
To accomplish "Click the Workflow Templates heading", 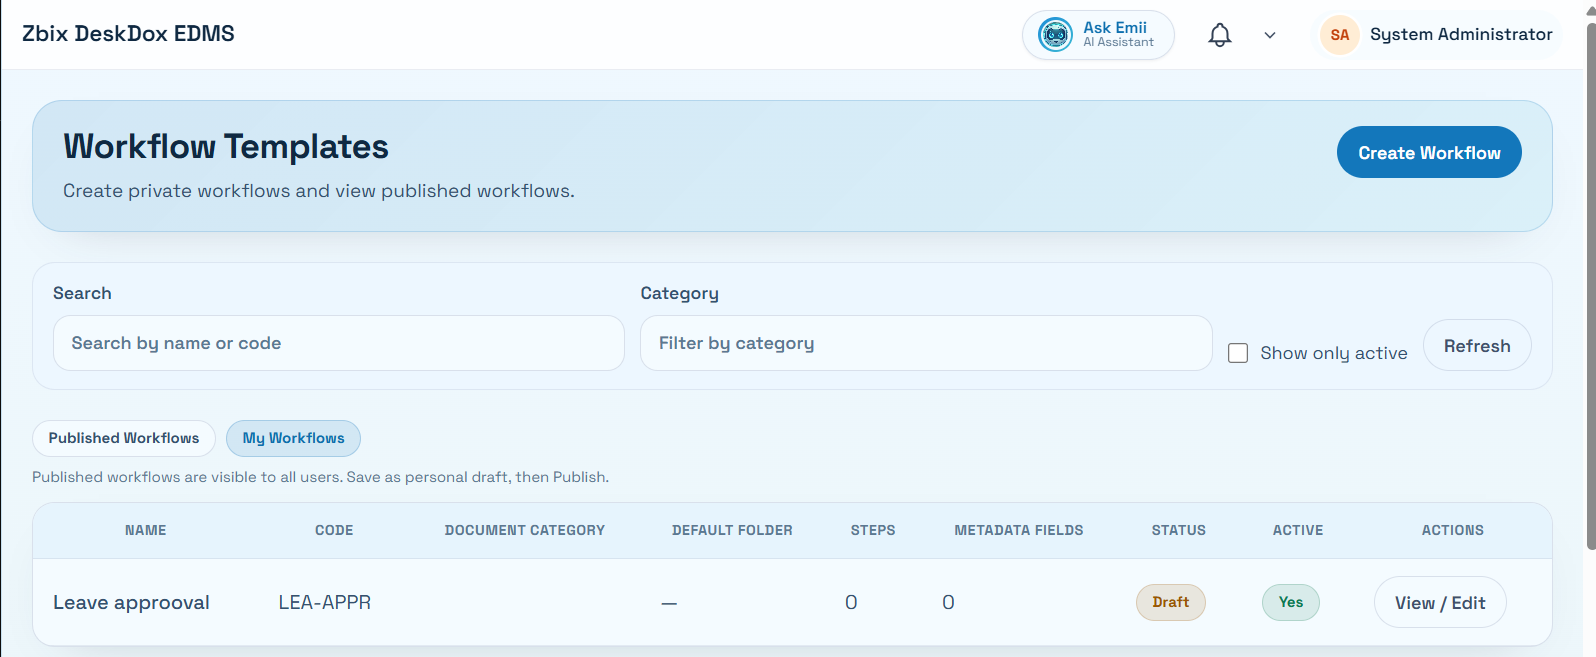I will pos(226,147).
